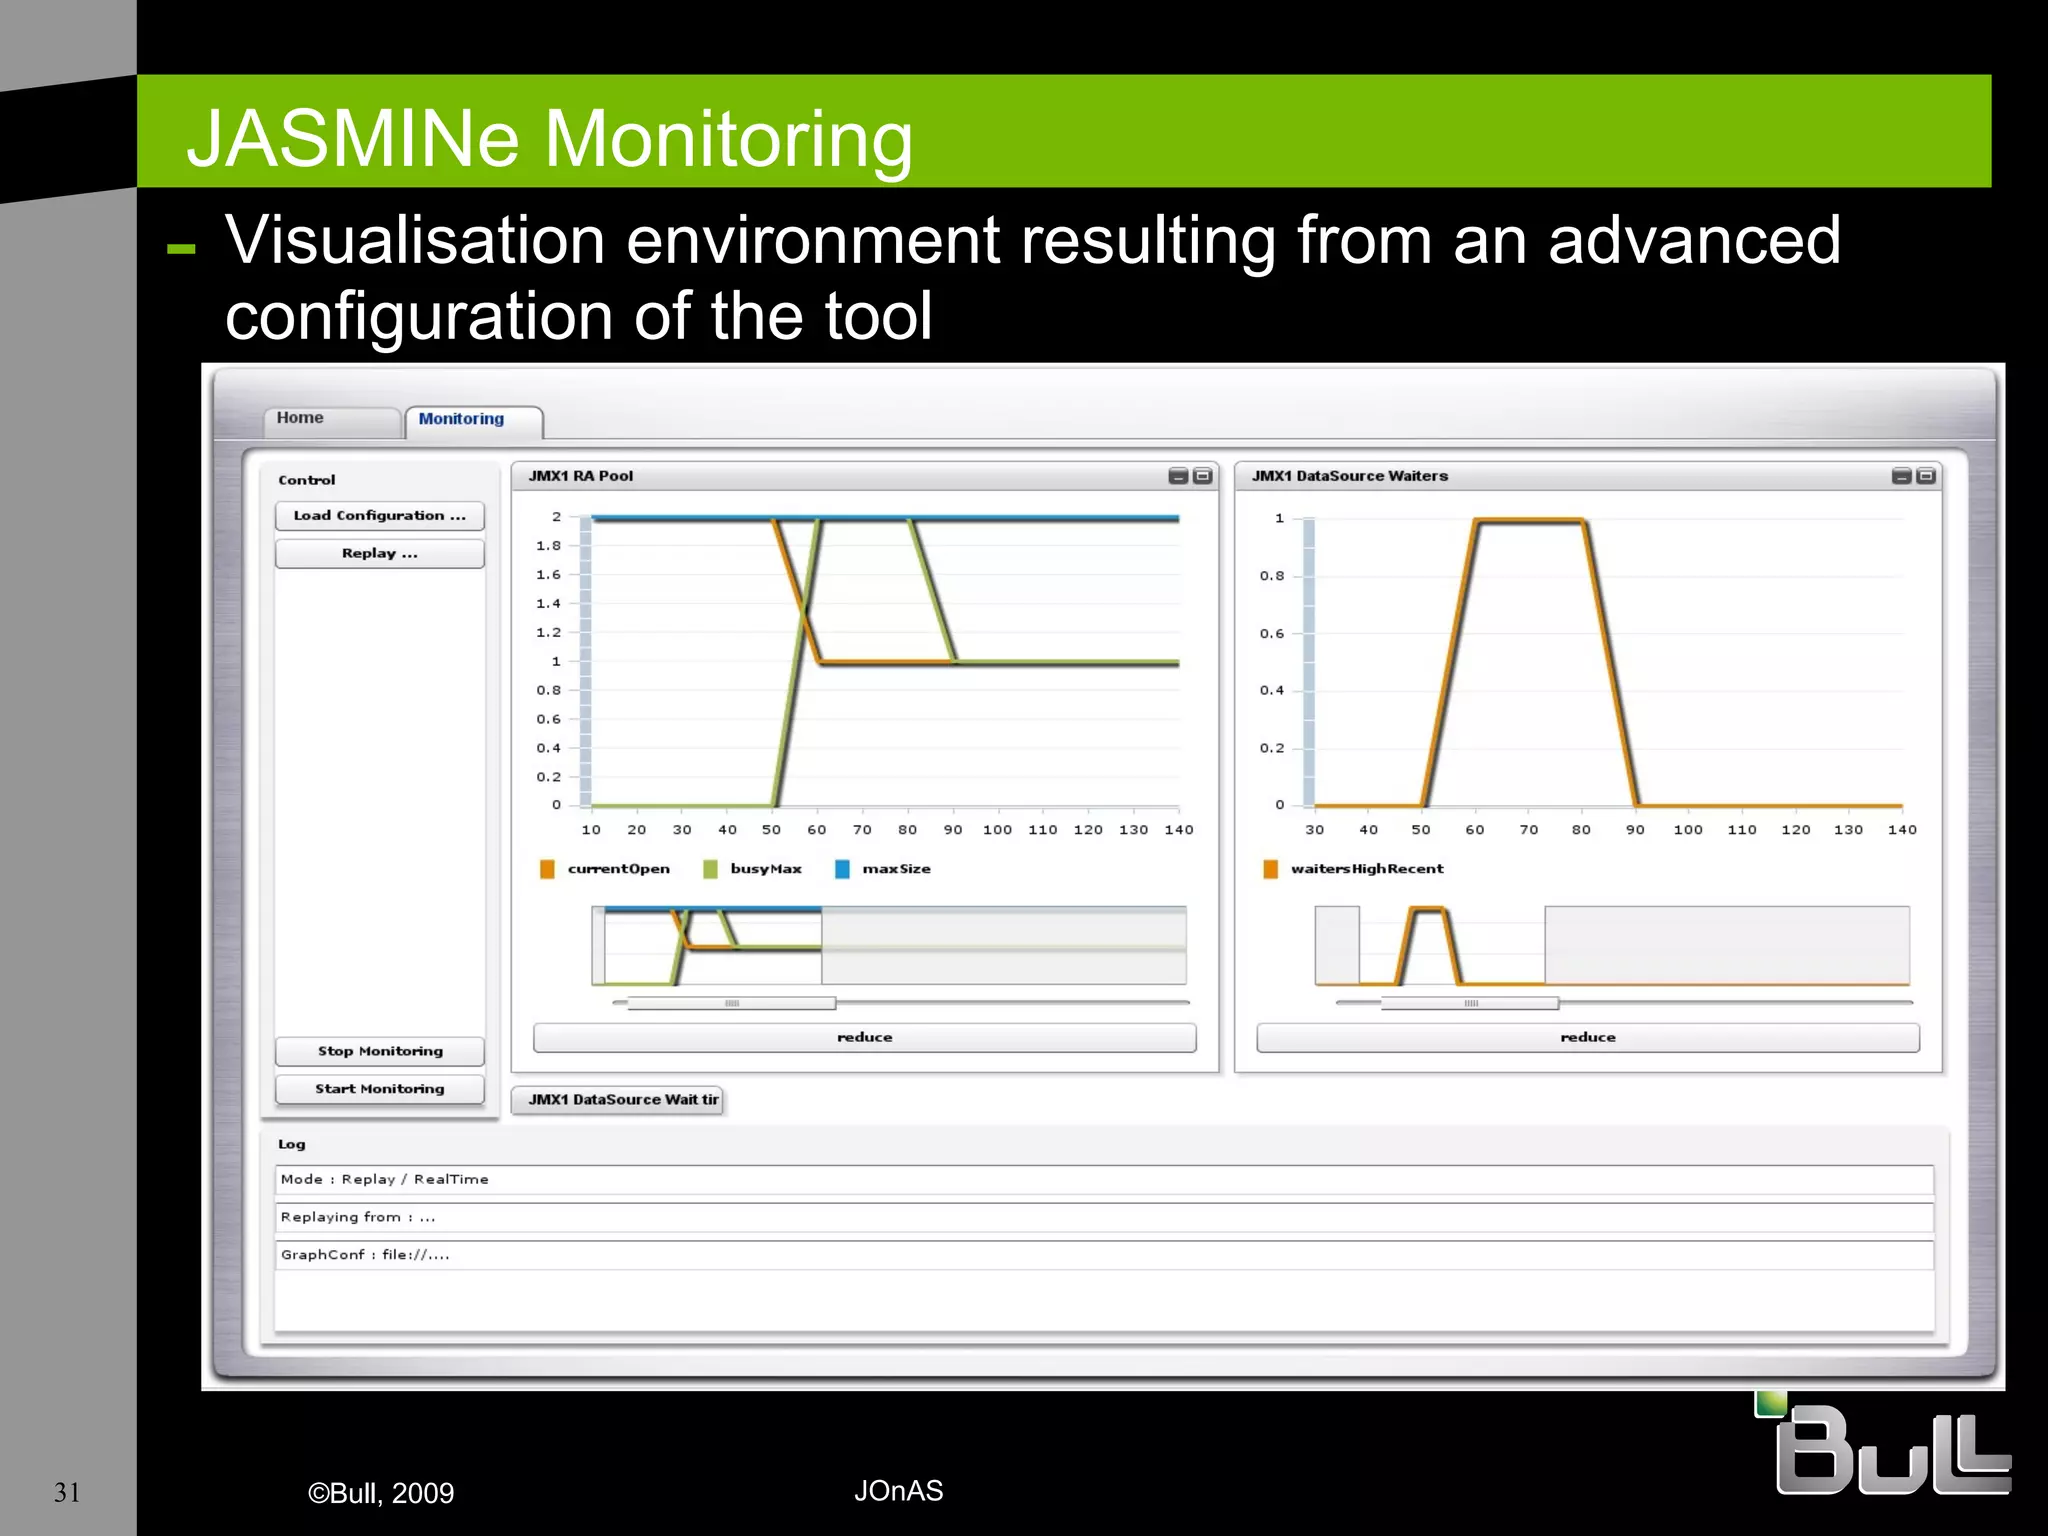Minimize the JMX1 DataSource Waiters panel
Viewport: 2048px width, 1536px height.
coord(1901,476)
